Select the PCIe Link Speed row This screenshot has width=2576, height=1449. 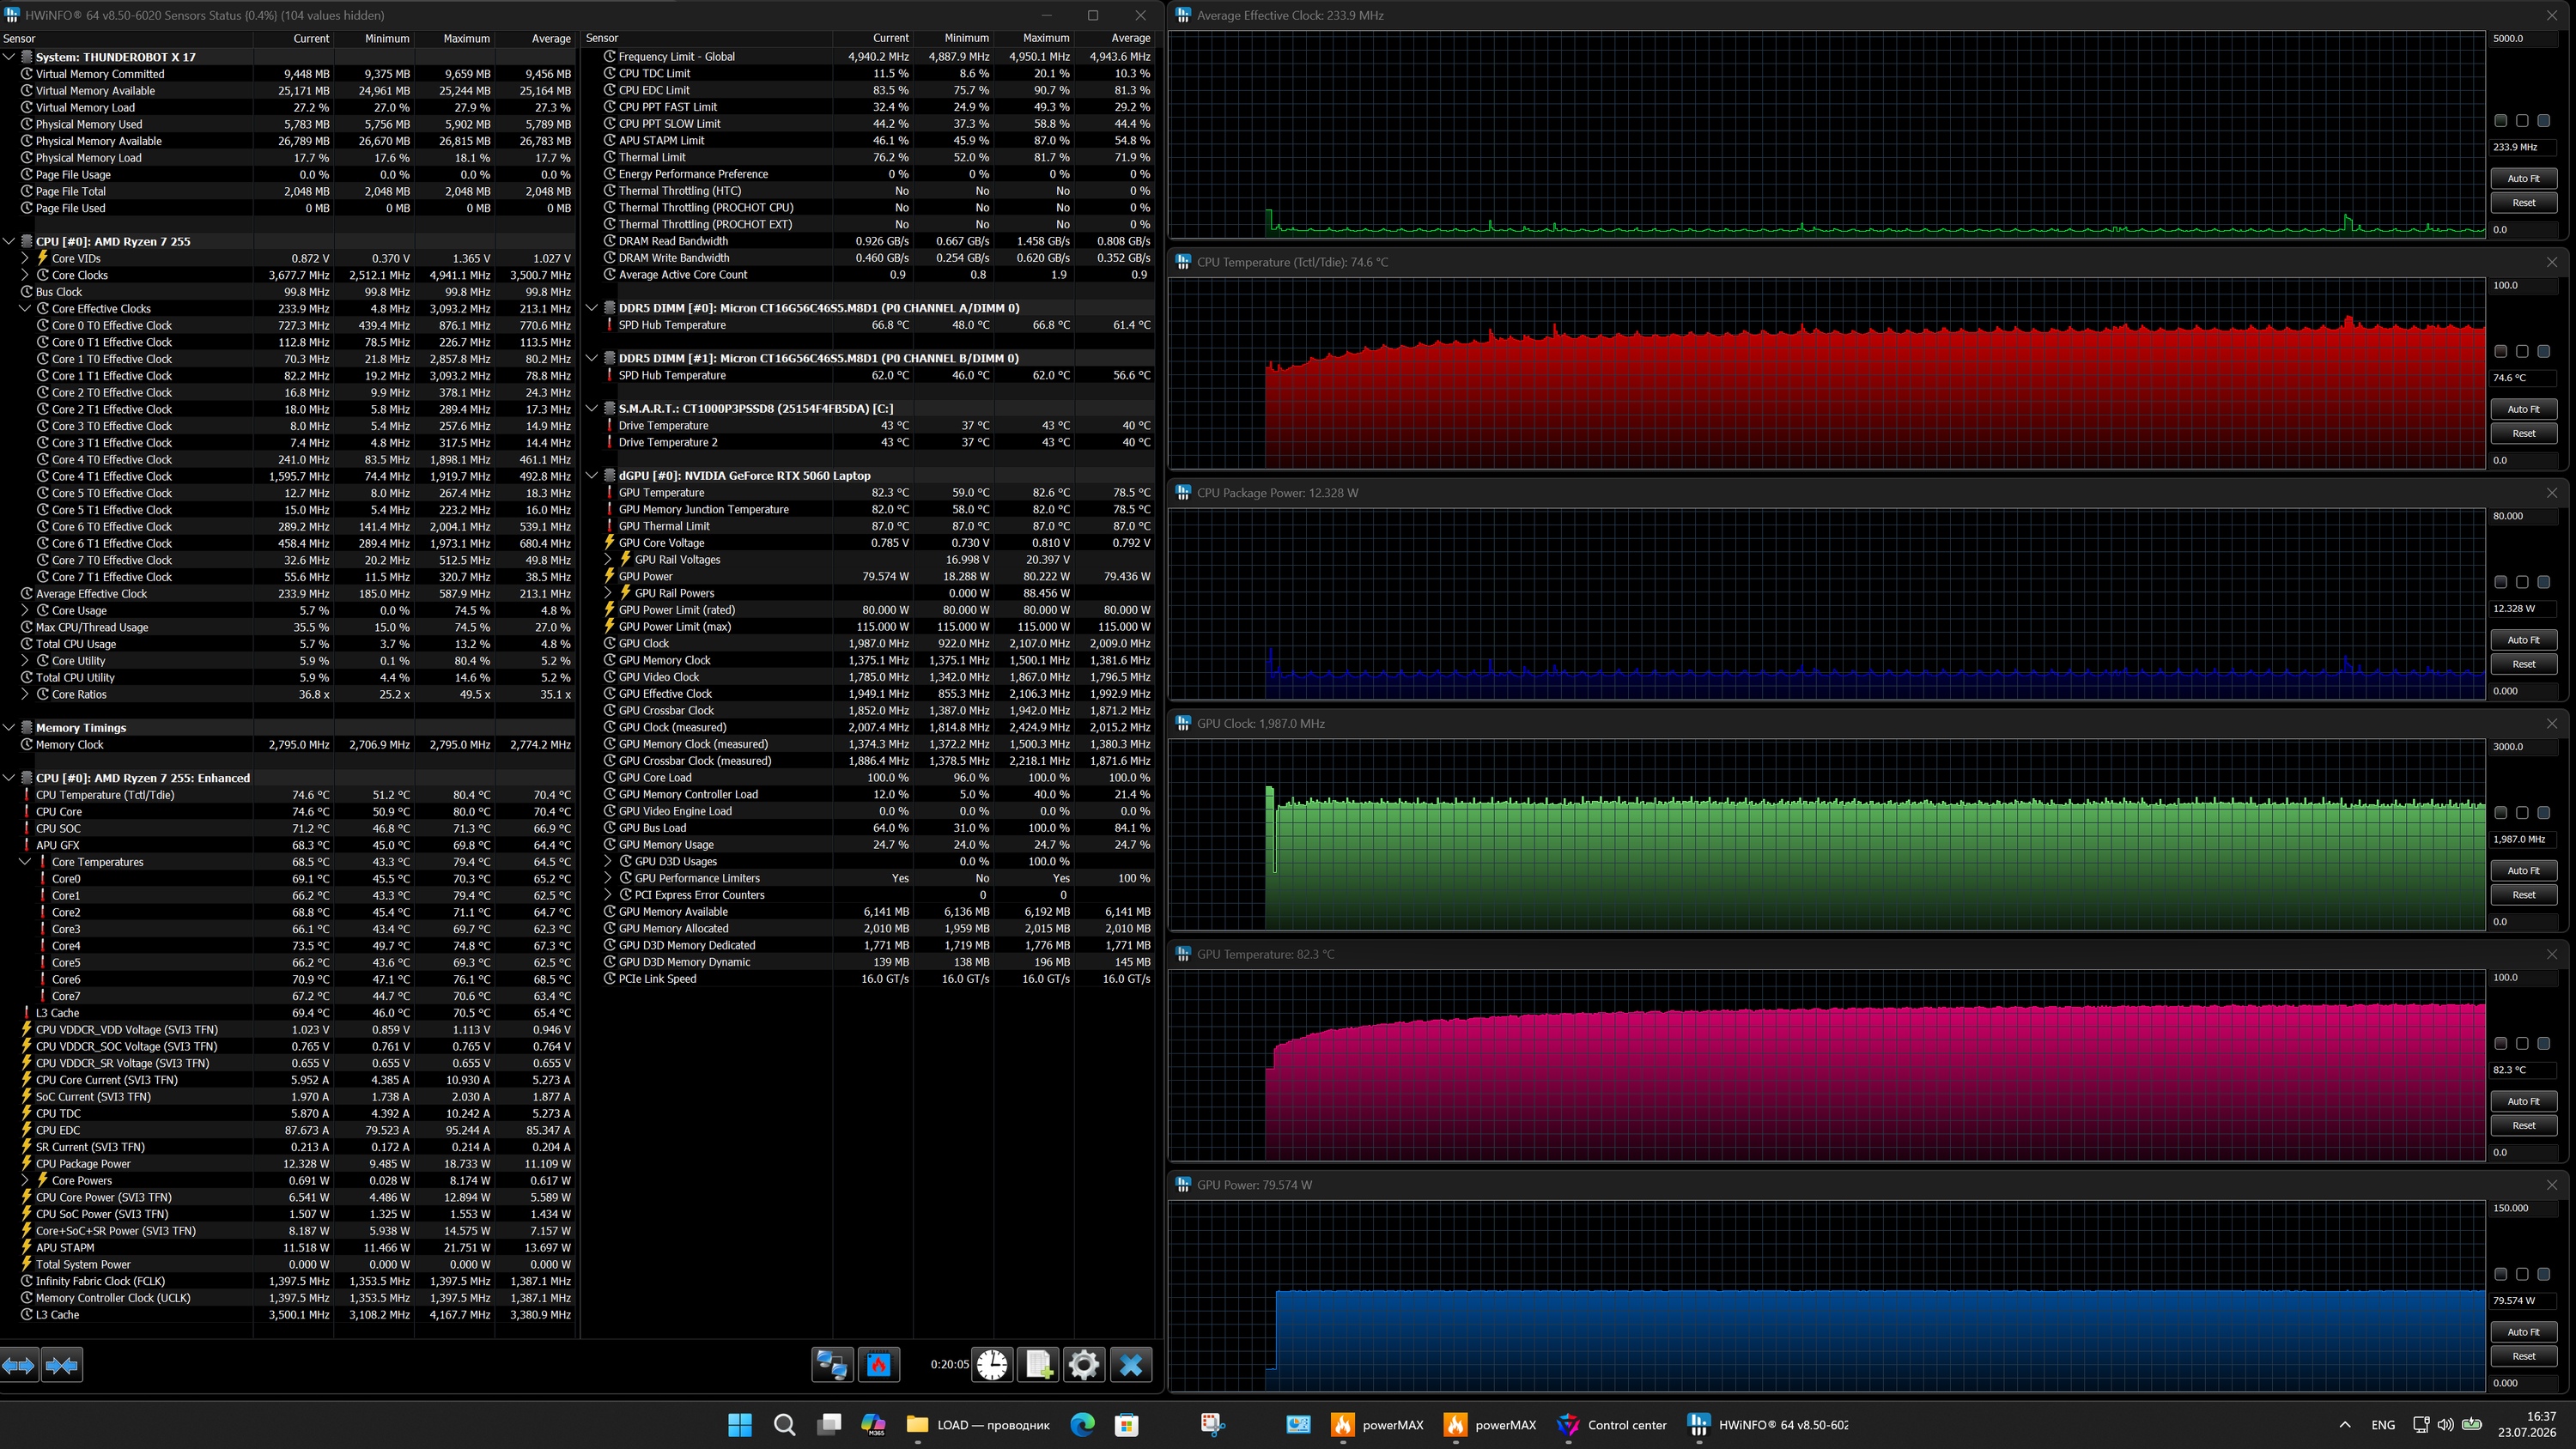[x=870, y=979]
